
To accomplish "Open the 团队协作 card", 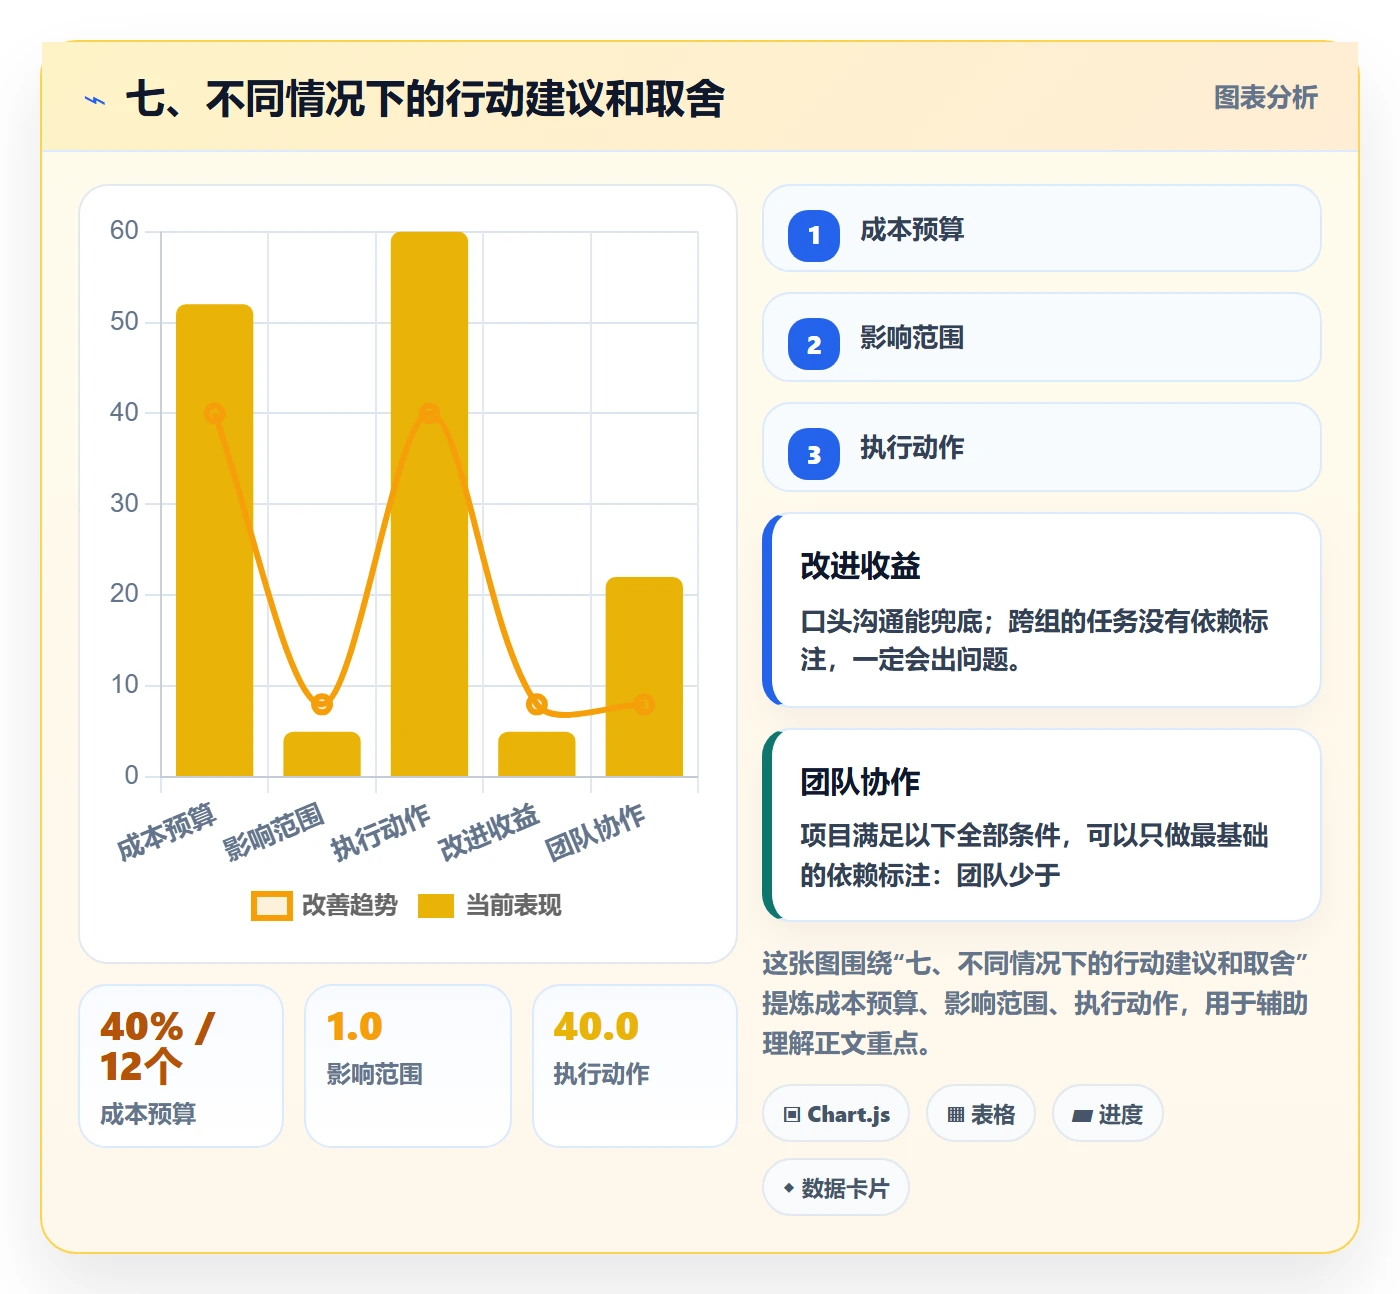I will tap(1042, 825).
